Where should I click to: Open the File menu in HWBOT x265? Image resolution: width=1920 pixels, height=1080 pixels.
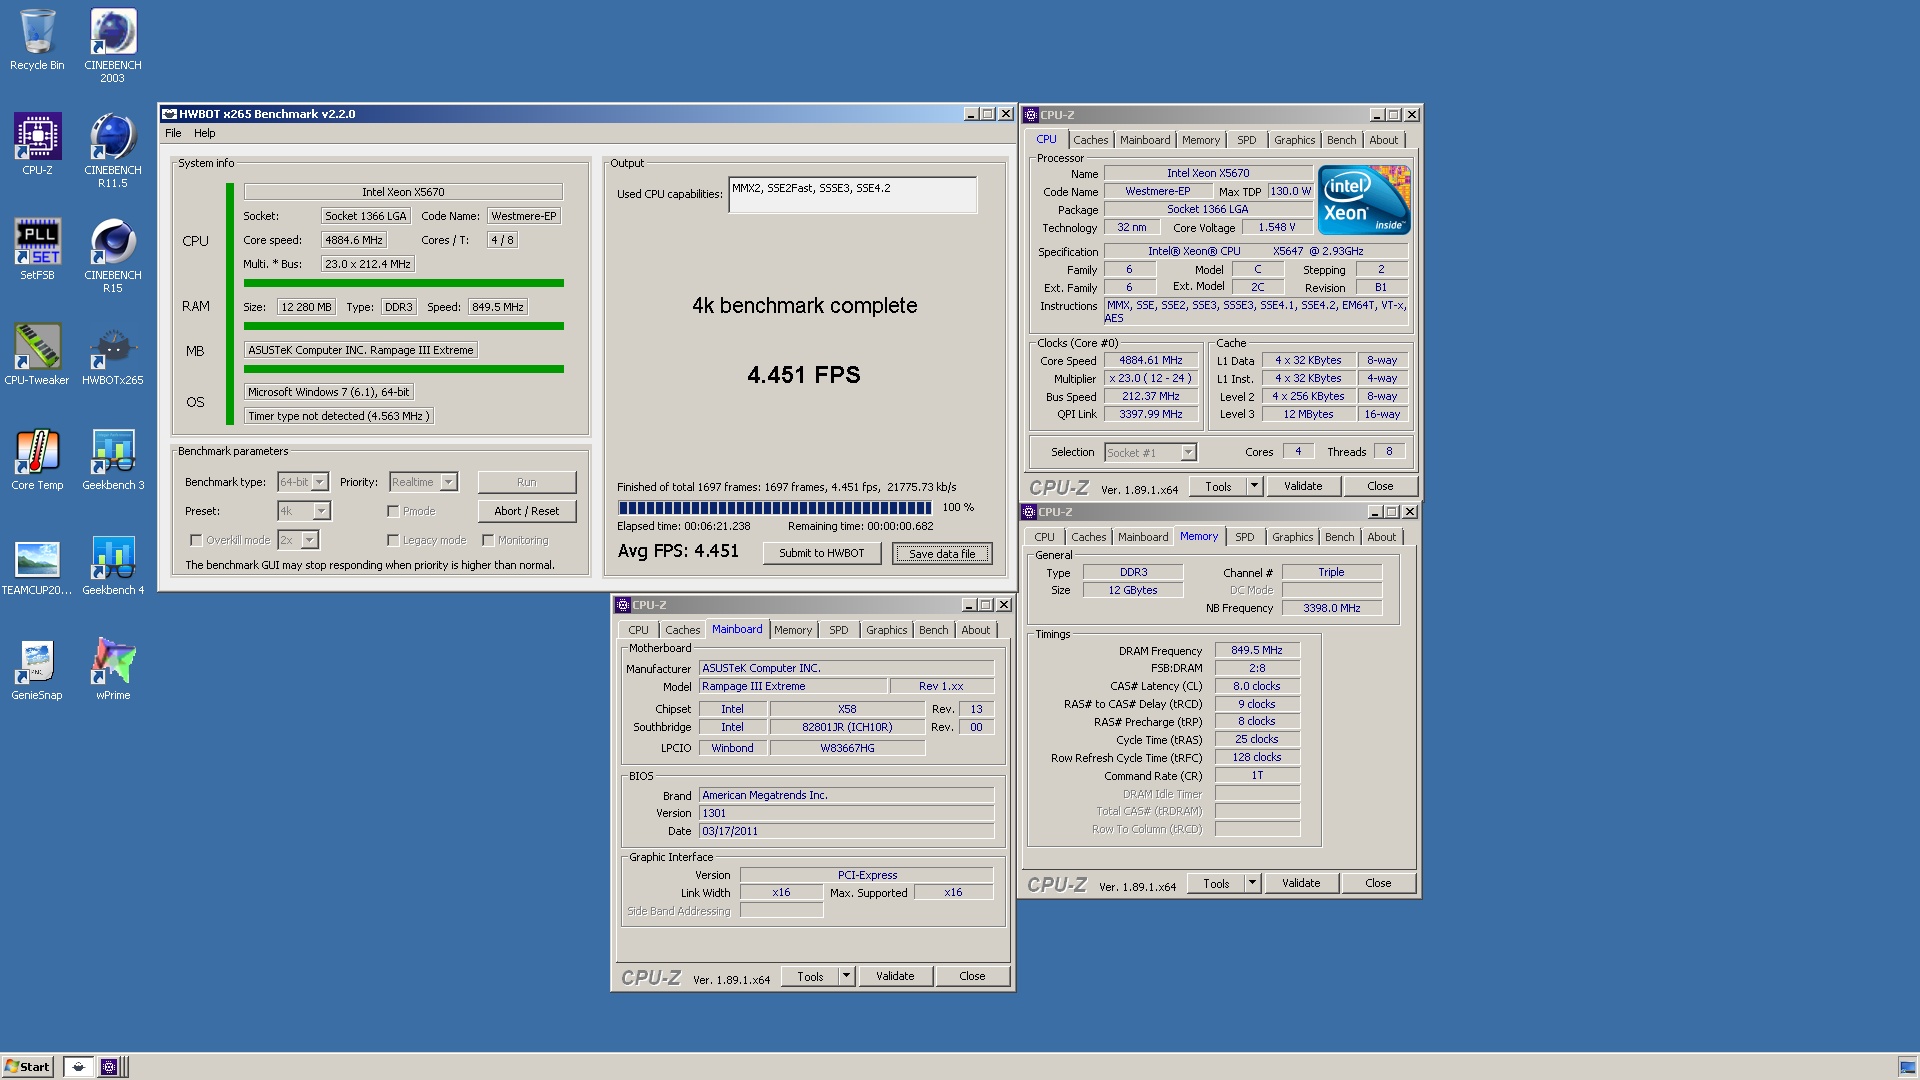[173, 133]
